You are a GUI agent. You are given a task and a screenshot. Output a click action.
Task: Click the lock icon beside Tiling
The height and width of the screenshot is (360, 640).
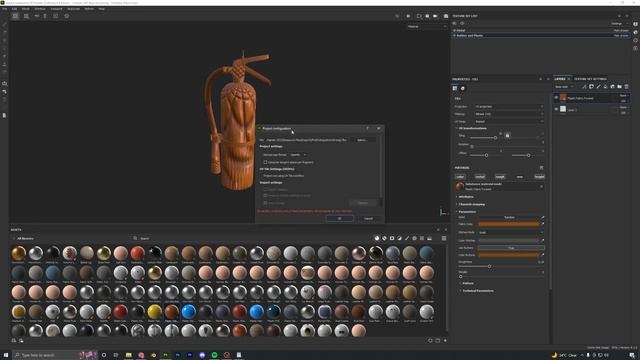(x=507, y=135)
